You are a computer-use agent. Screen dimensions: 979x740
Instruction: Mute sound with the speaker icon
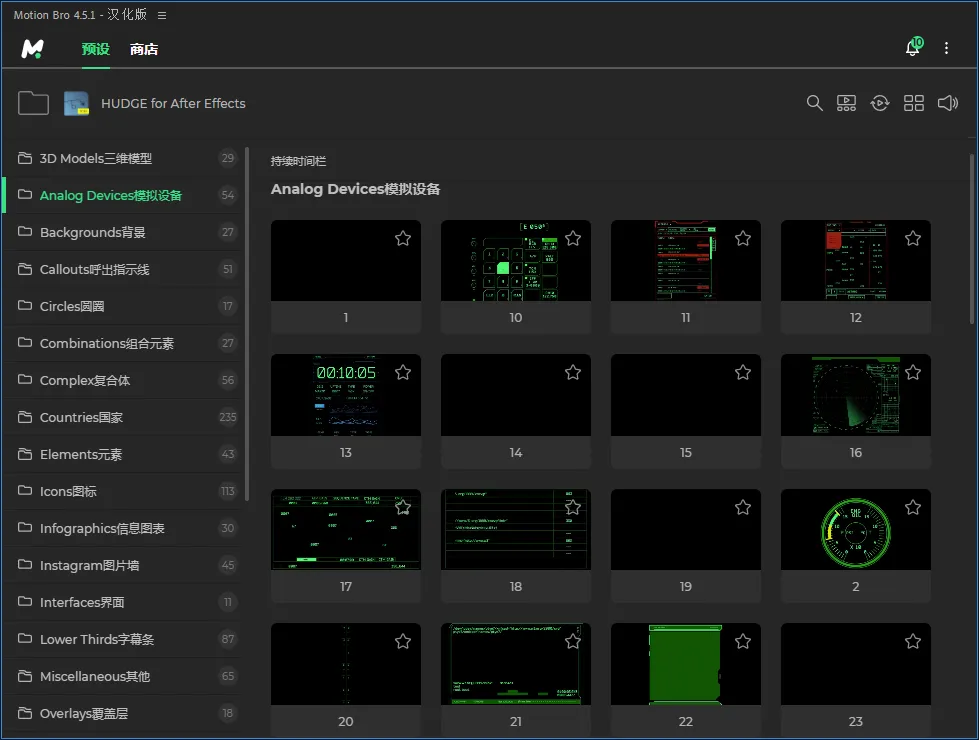(x=947, y=103)
